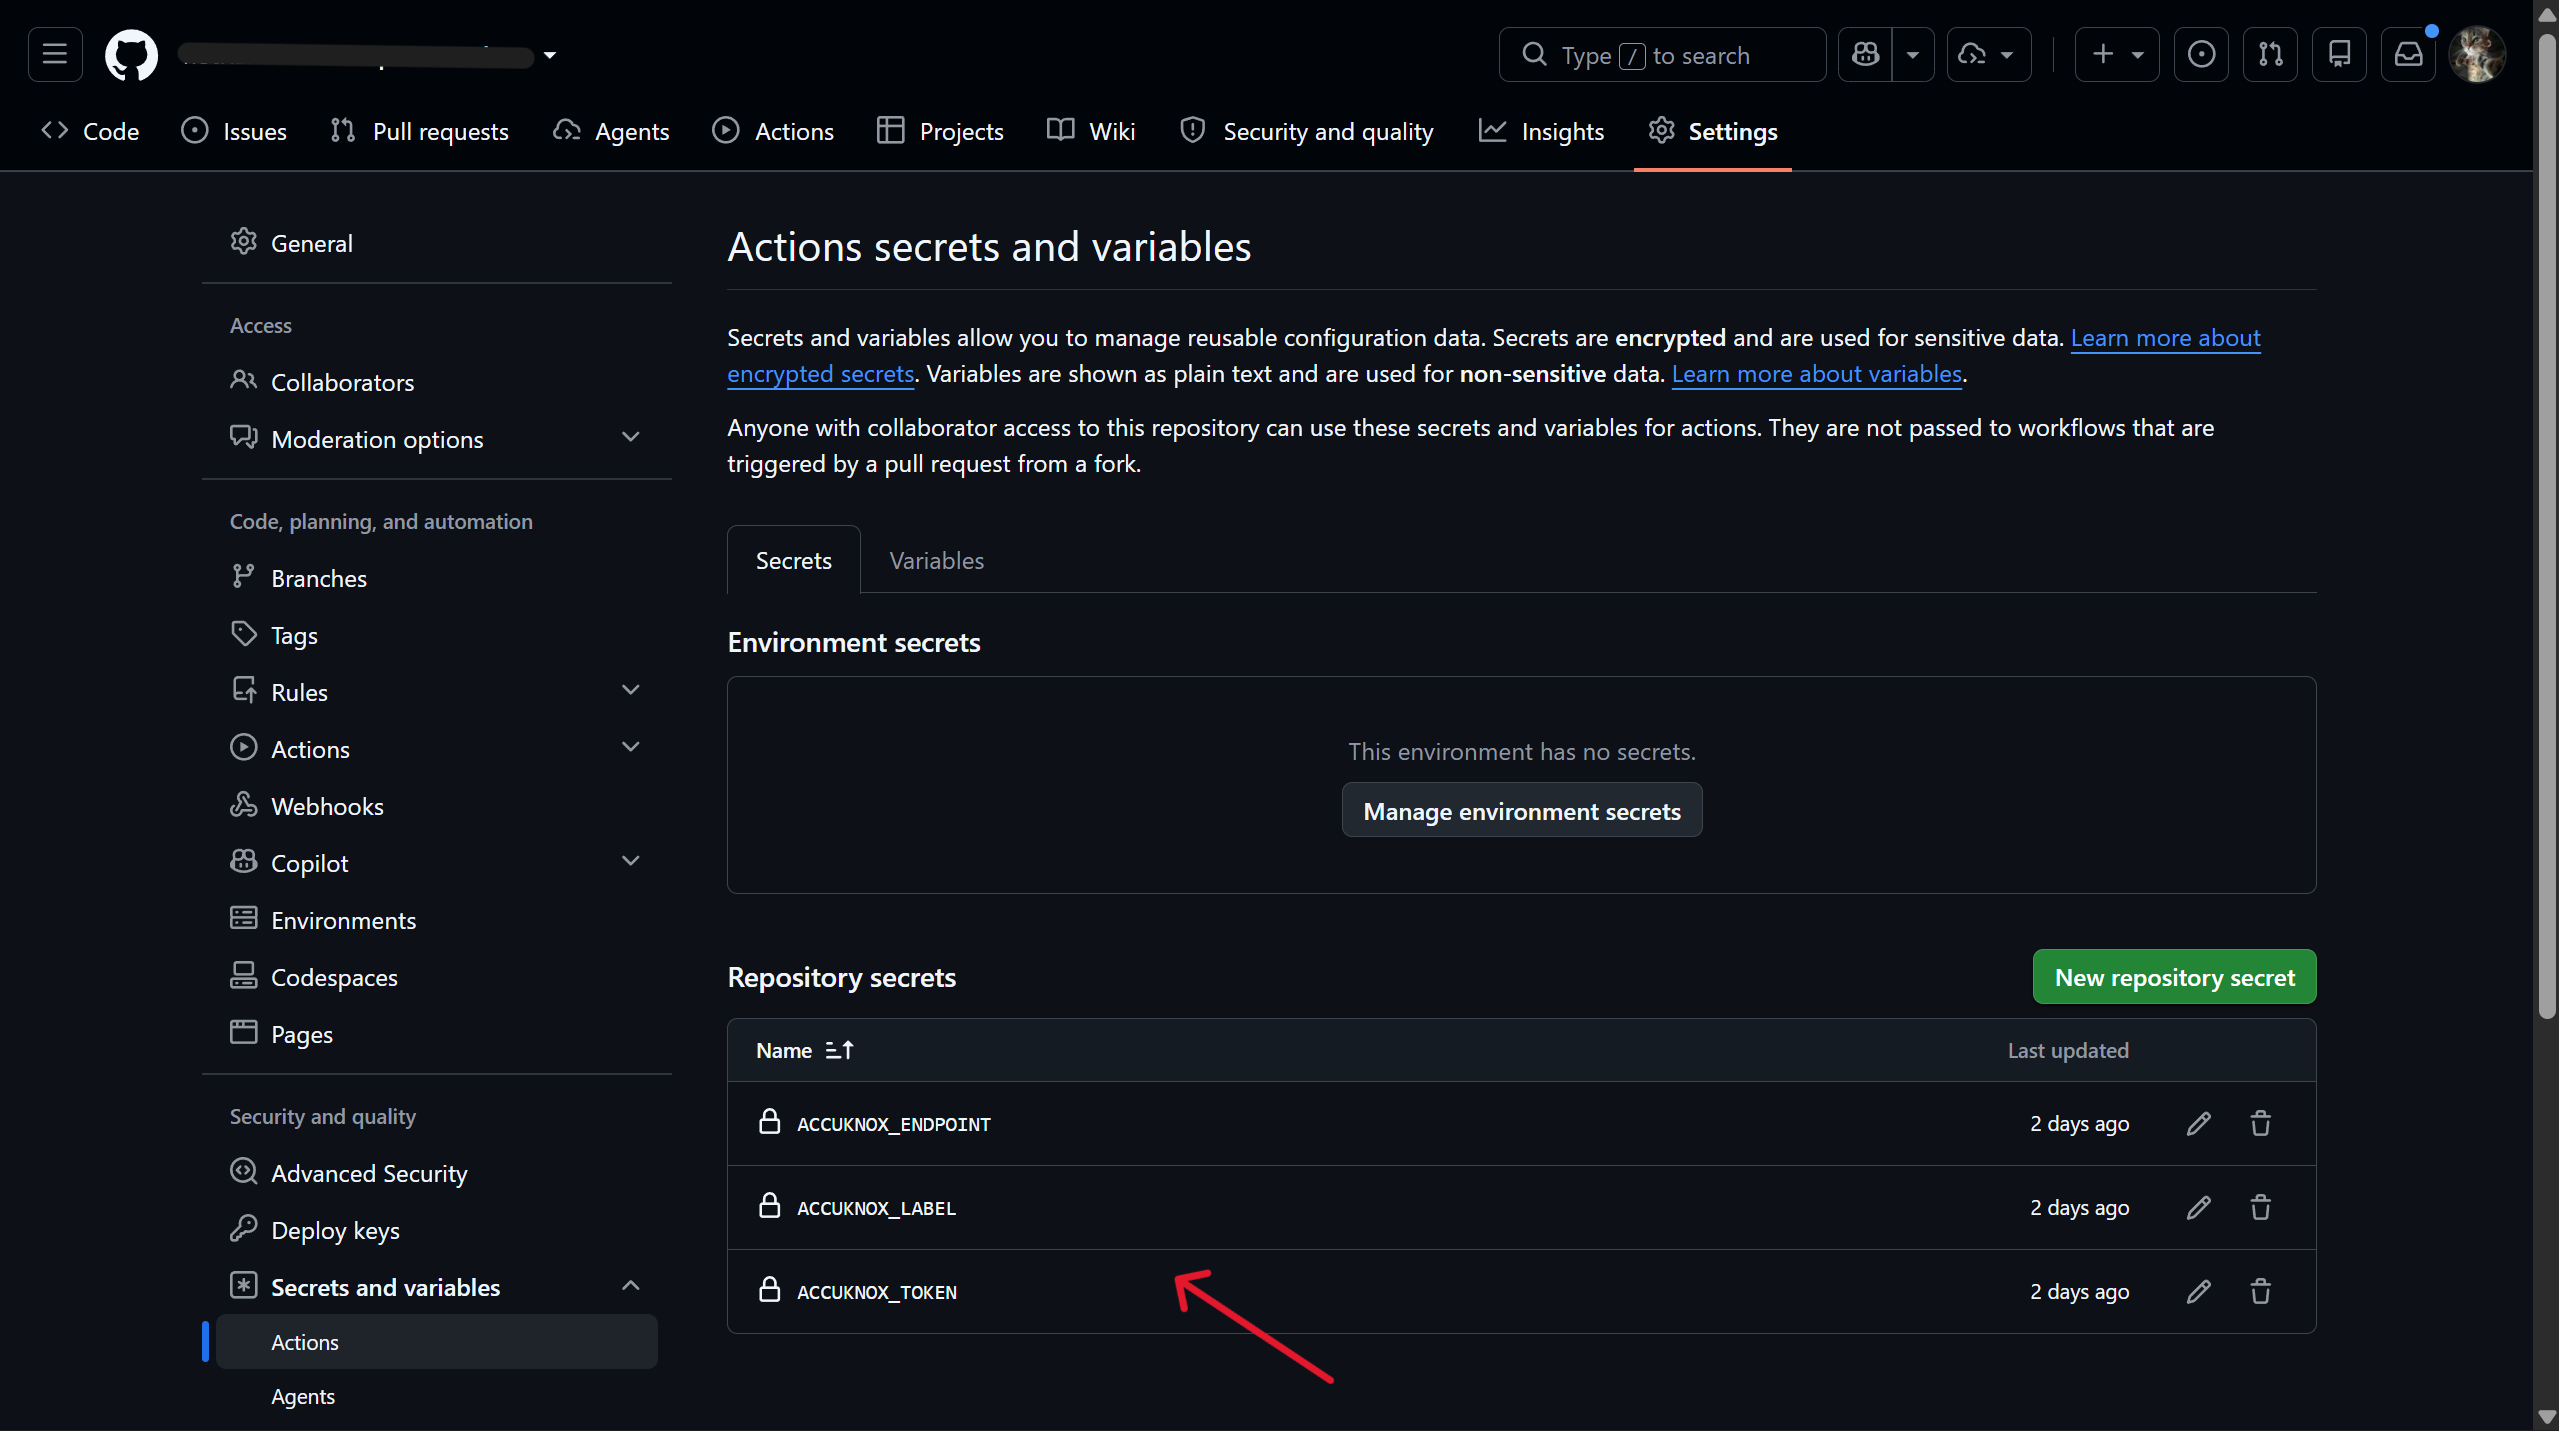Focus the Type / to search field
This screenshot has height=1431, width=2559.
click(1662, 54)
